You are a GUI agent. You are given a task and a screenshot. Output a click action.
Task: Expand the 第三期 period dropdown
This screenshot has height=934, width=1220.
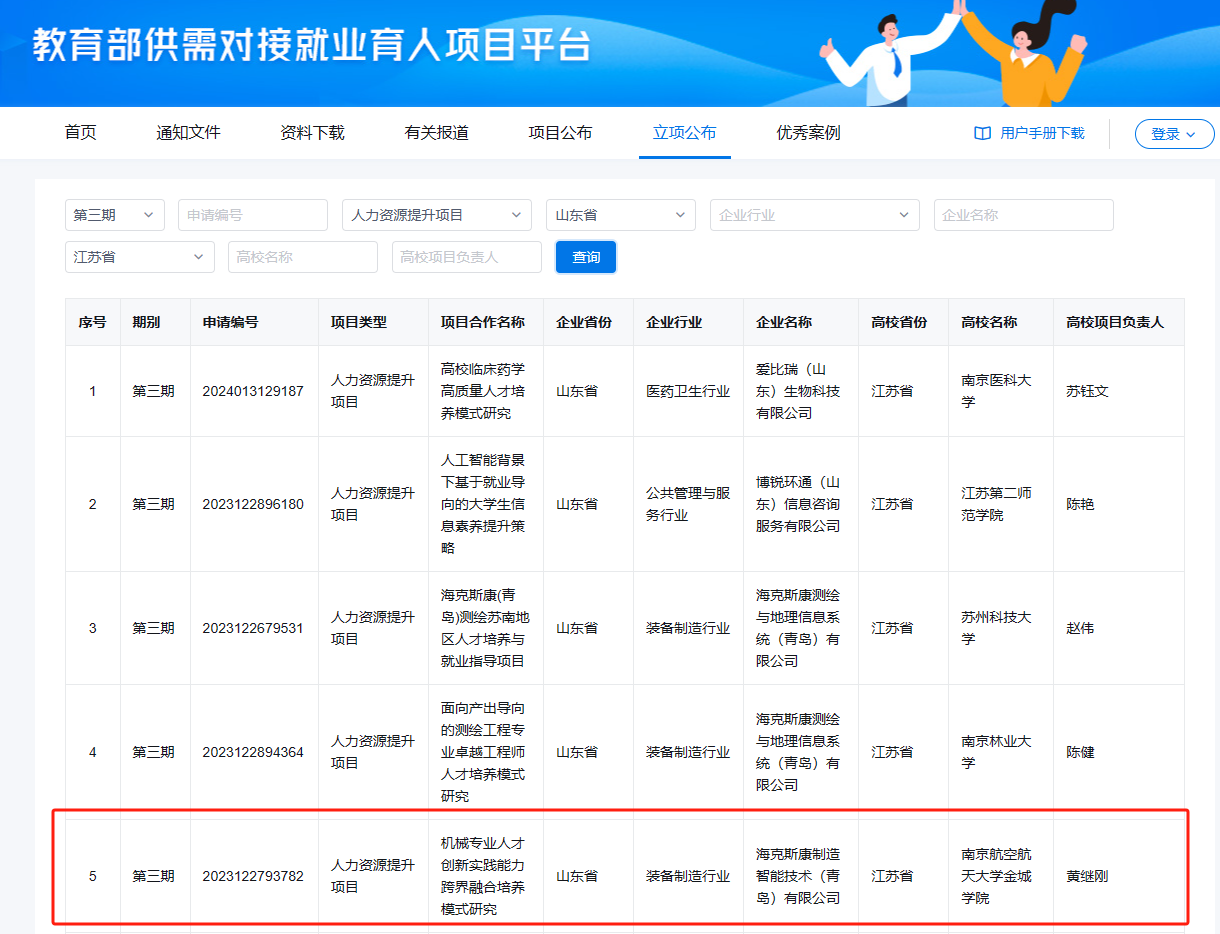[x=115, y=215]
